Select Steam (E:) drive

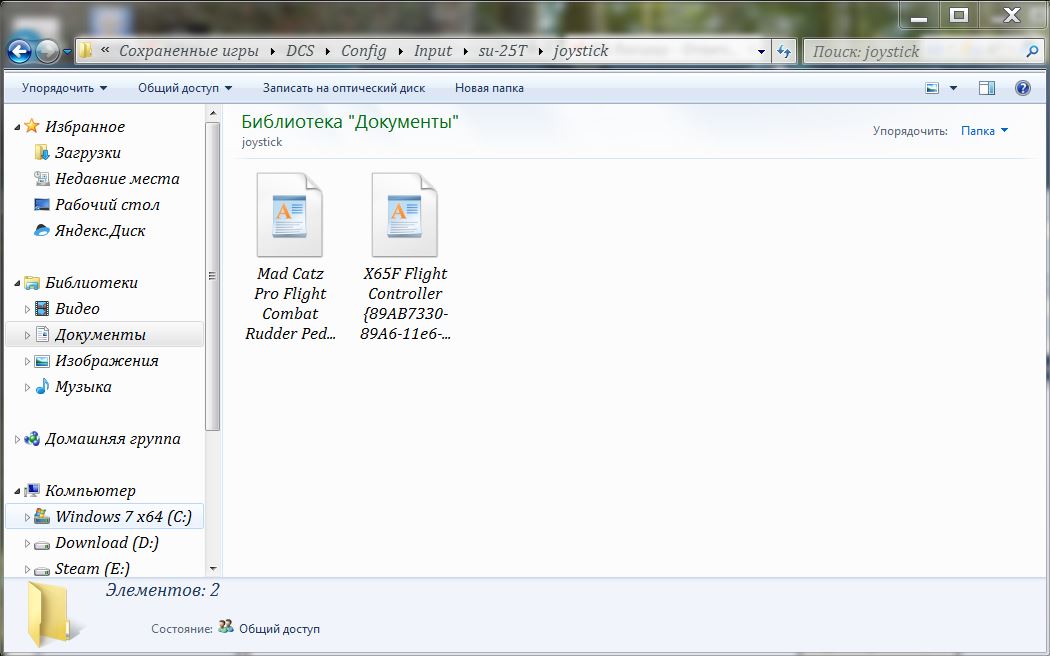[x=92, y=569]
